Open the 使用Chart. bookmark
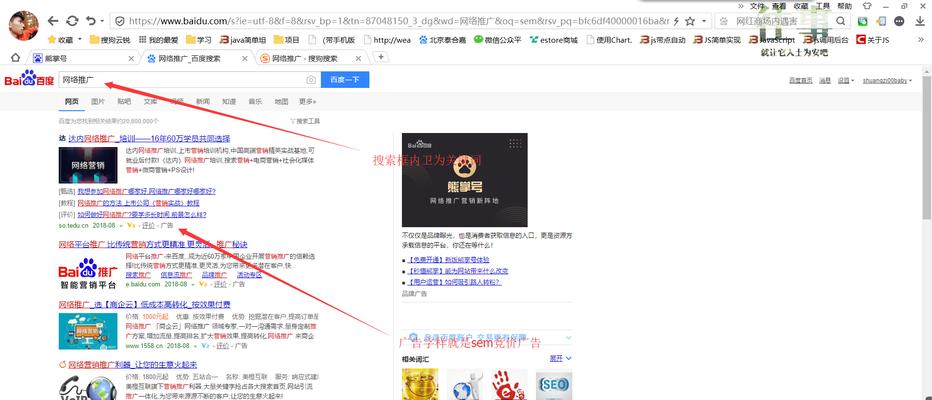932x400 pixels. point(609,40)
